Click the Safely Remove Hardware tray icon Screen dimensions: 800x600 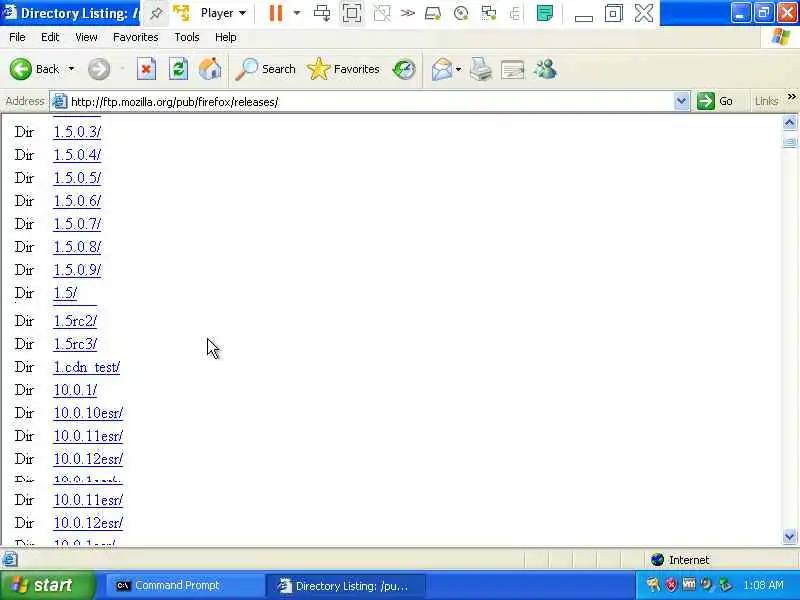point(725,585)
